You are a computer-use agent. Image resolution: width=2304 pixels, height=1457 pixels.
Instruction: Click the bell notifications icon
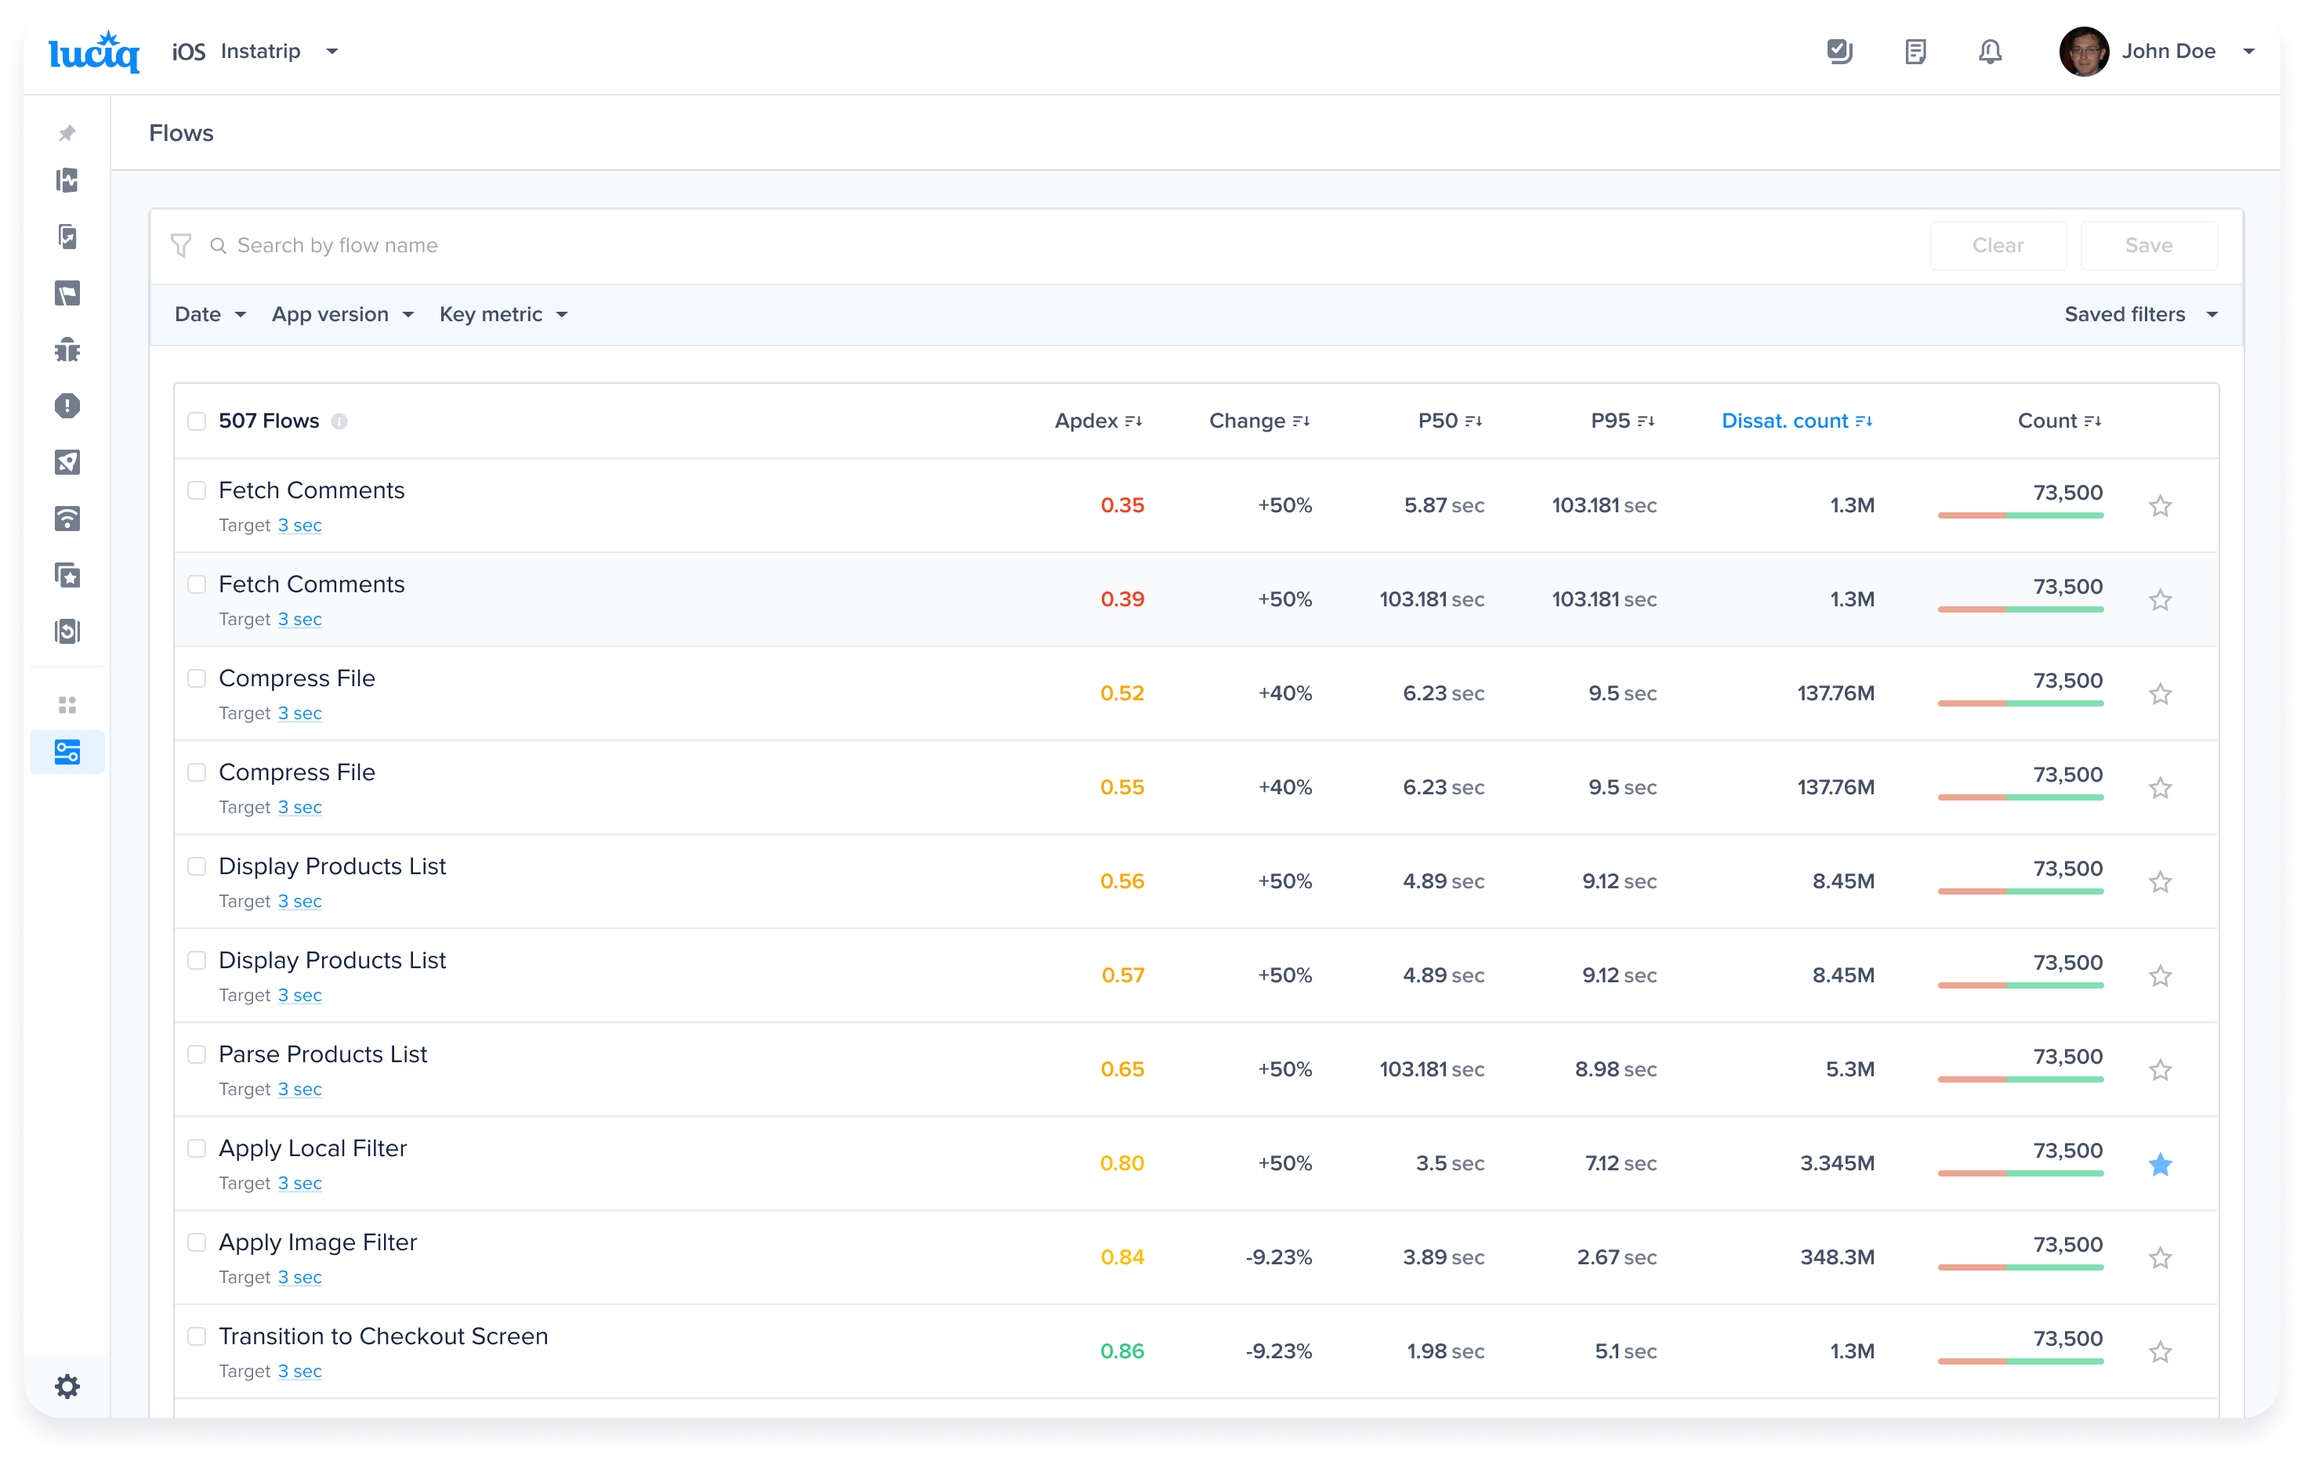[1990, 51]
